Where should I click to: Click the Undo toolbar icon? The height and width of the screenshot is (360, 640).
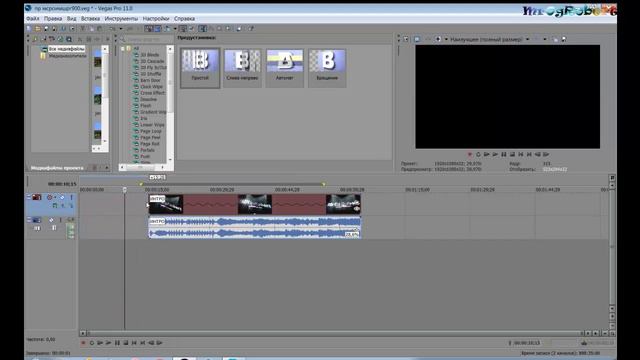click(x=112, y=29)
